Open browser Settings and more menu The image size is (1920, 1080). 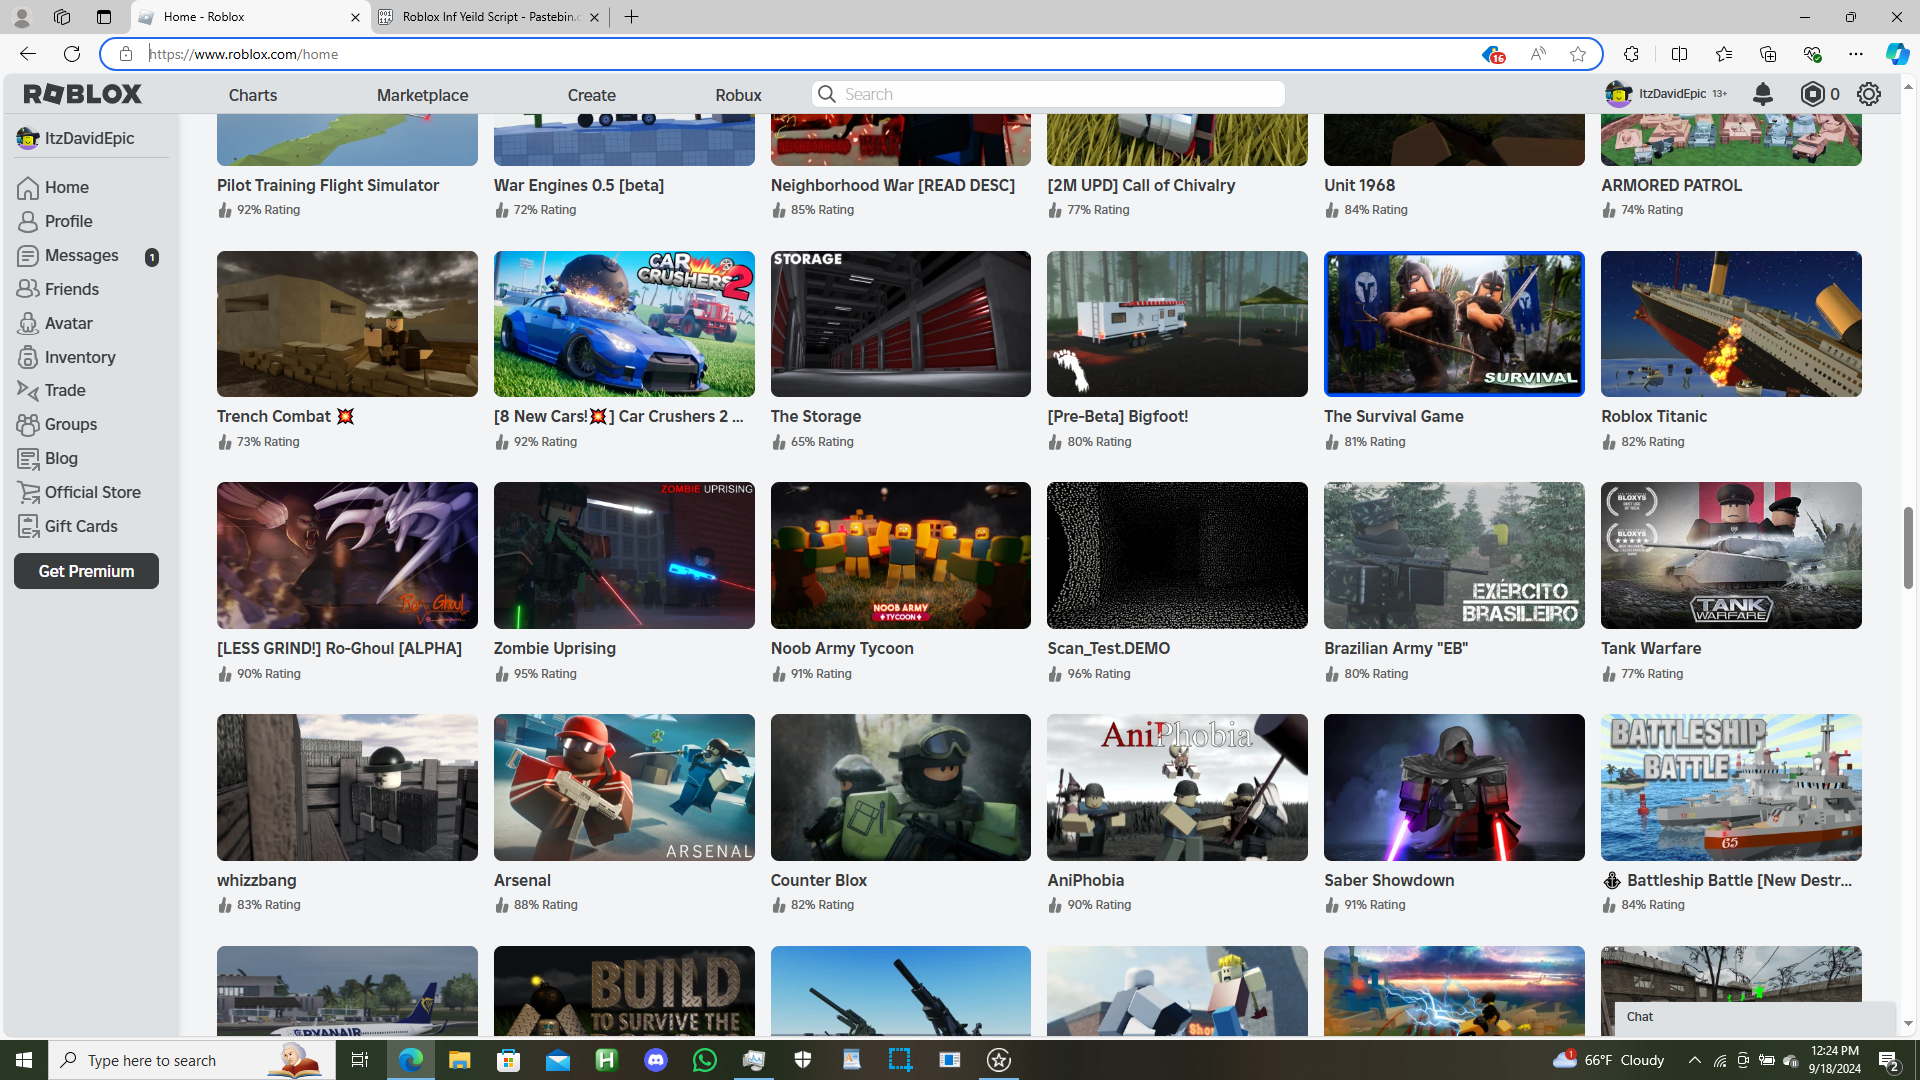1855,54
